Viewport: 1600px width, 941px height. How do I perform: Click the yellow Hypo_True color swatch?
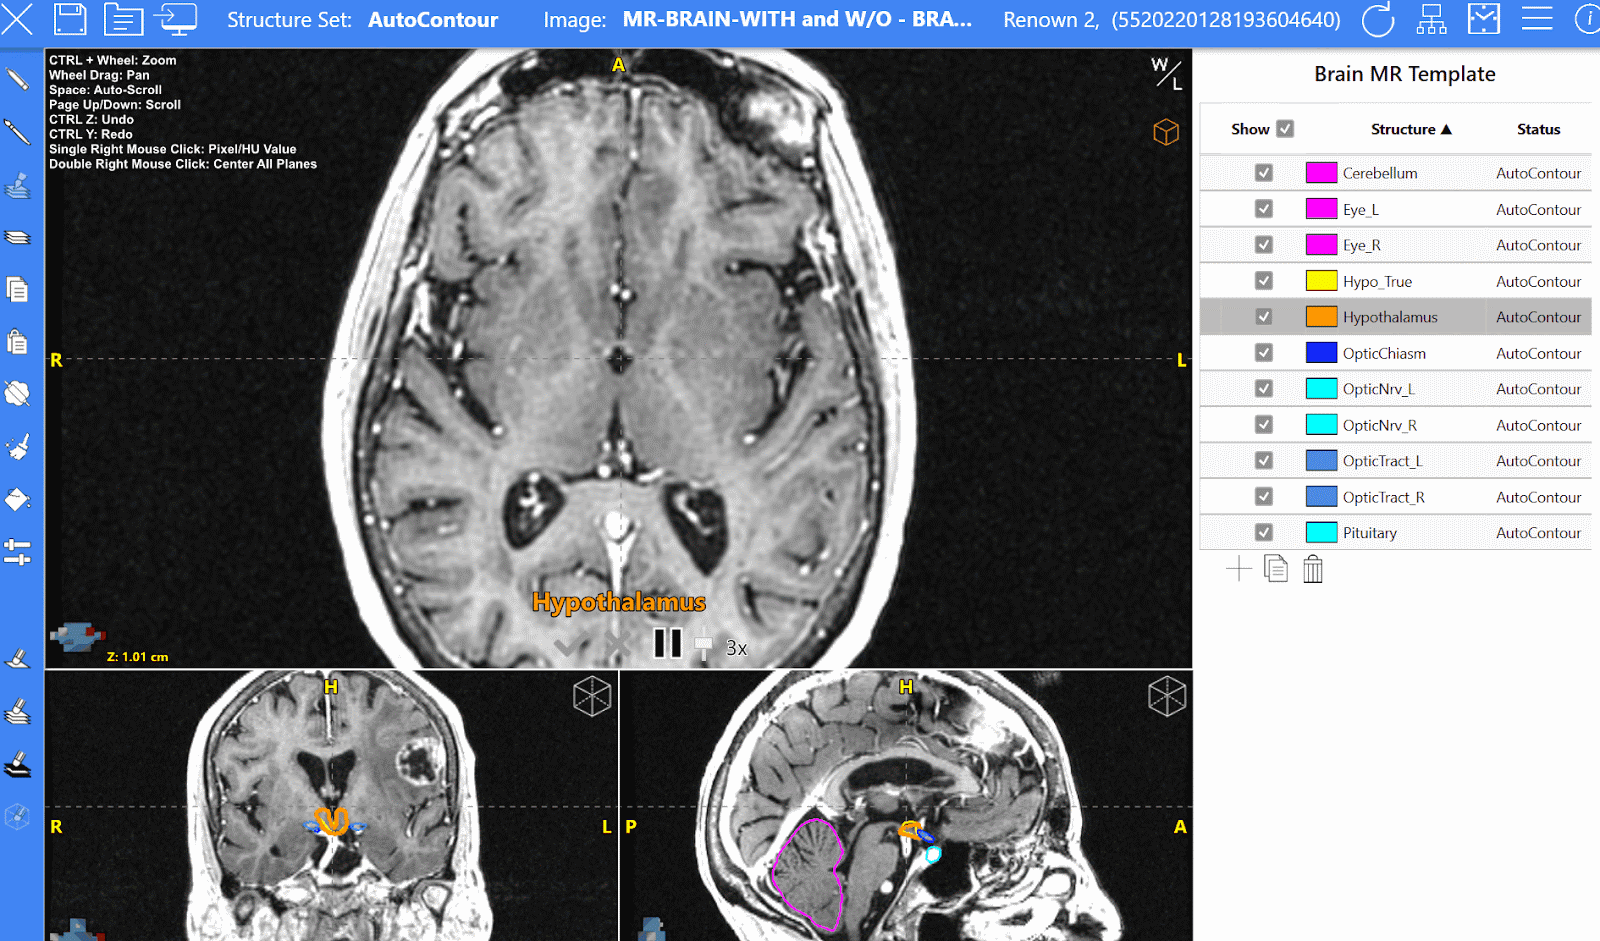coord(1322,281)
